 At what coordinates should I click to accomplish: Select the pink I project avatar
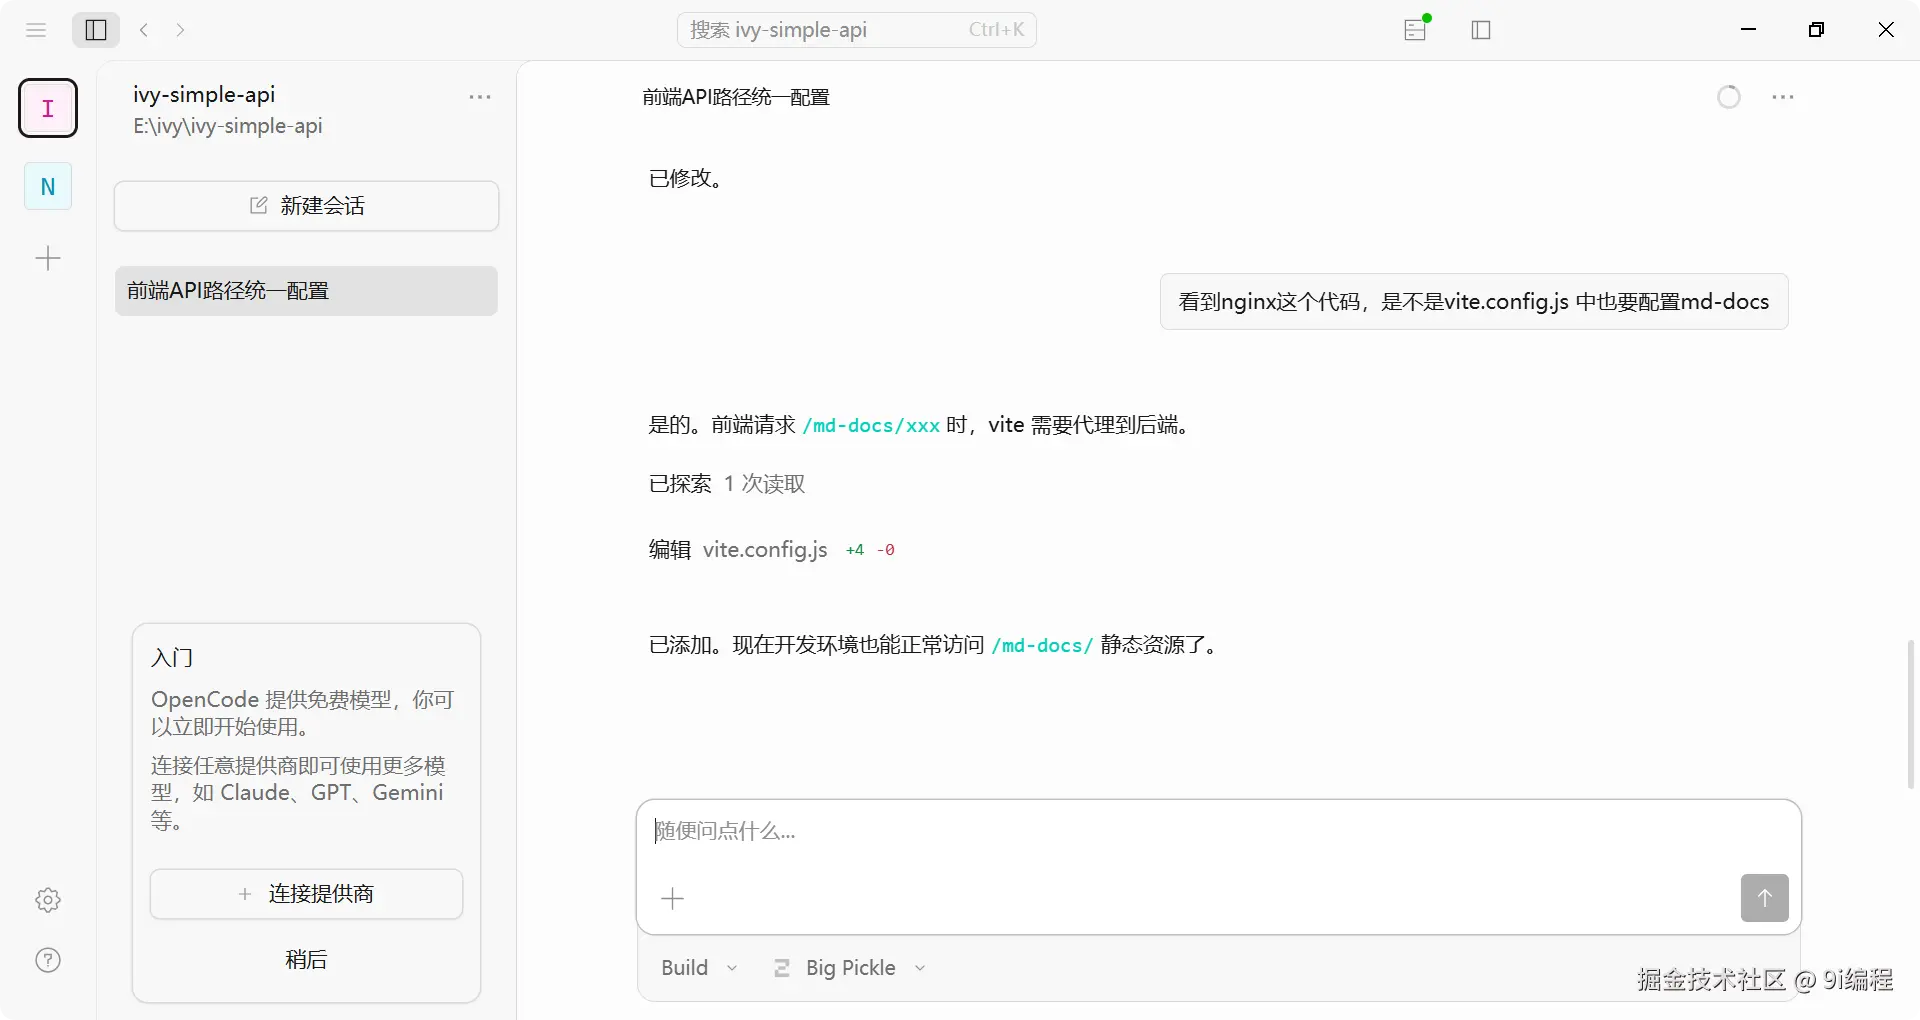[x=48, y=108]
